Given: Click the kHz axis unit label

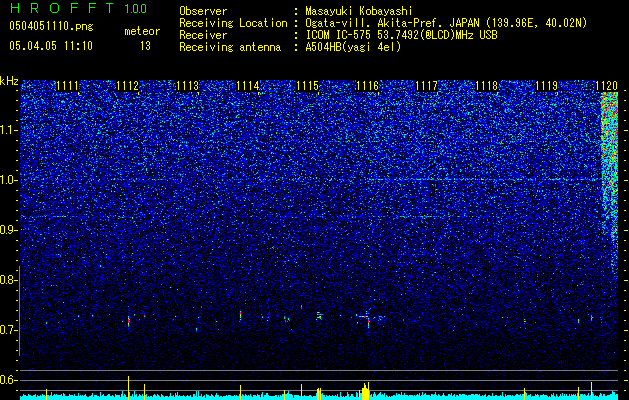Looking at the screenshot, I should click(9, 81).
